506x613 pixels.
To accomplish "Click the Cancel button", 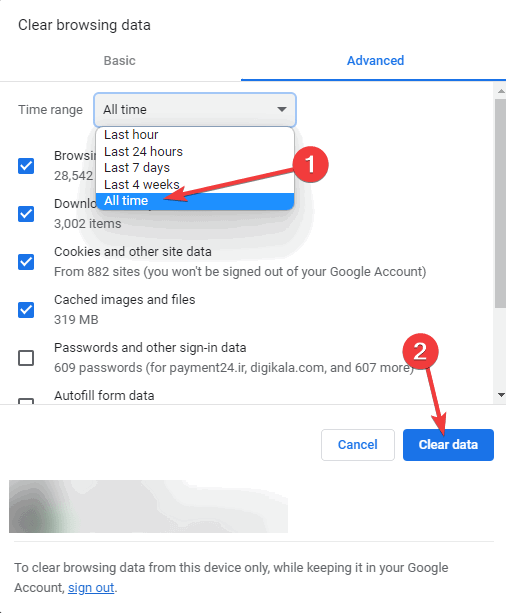I will [358, 445].
